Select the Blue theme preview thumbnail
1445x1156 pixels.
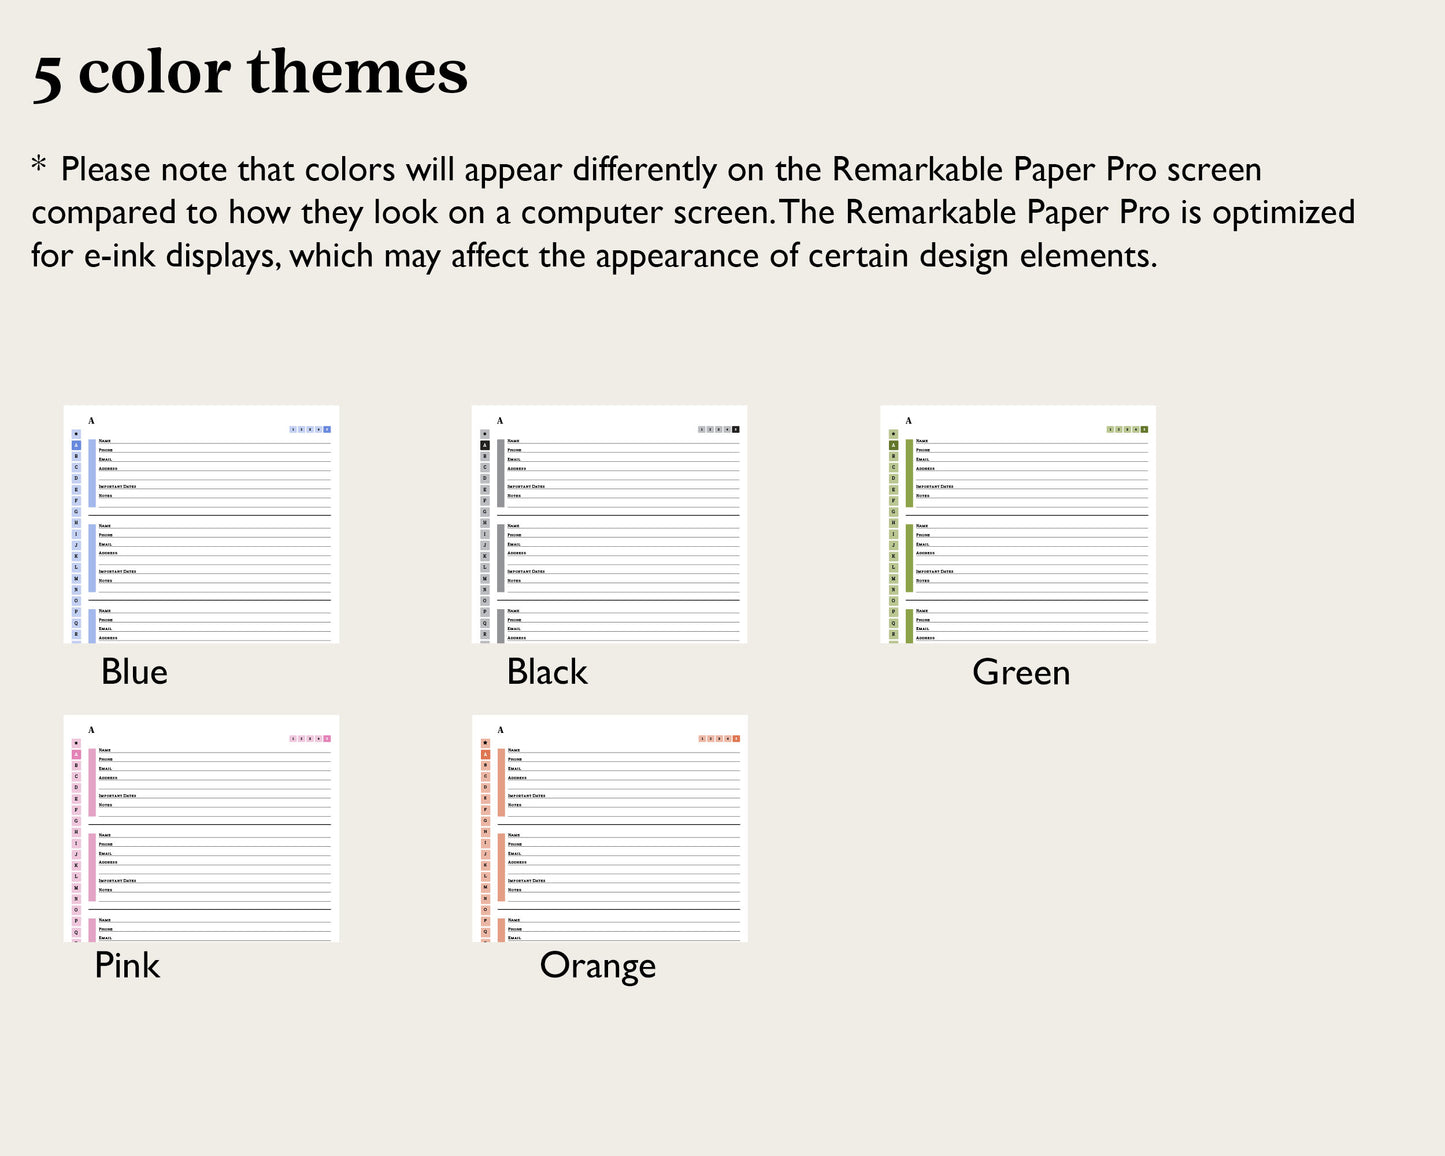point(201,524)
